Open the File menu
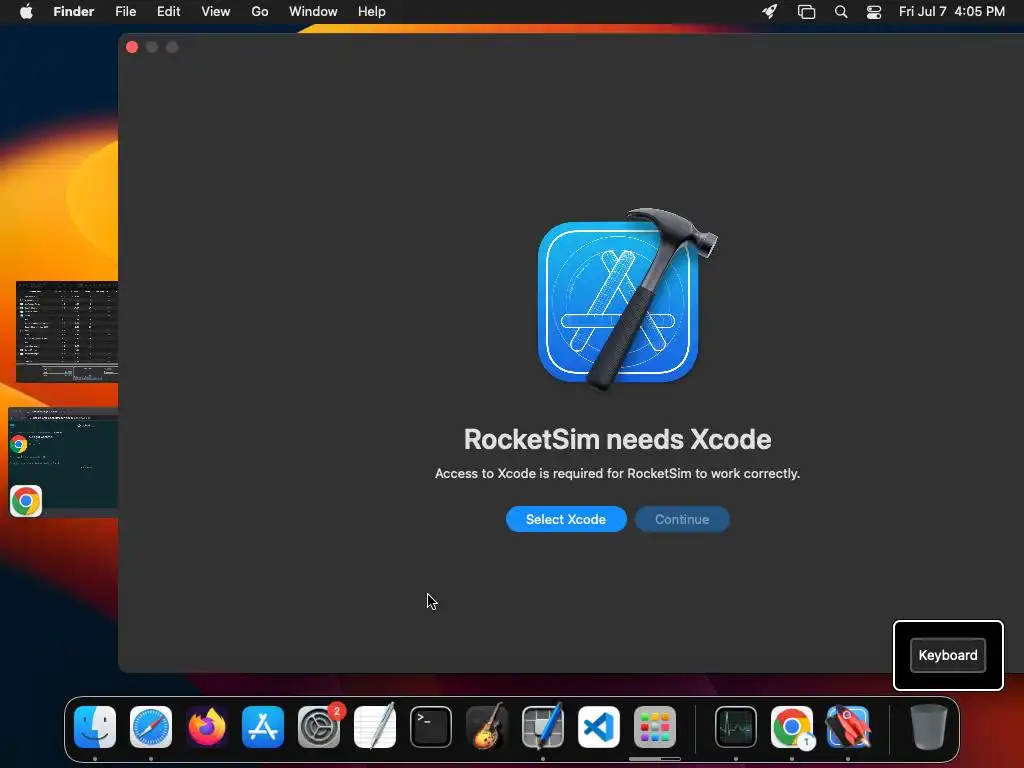Screen dimensions: 1024x768 click(x=125, y=12)
